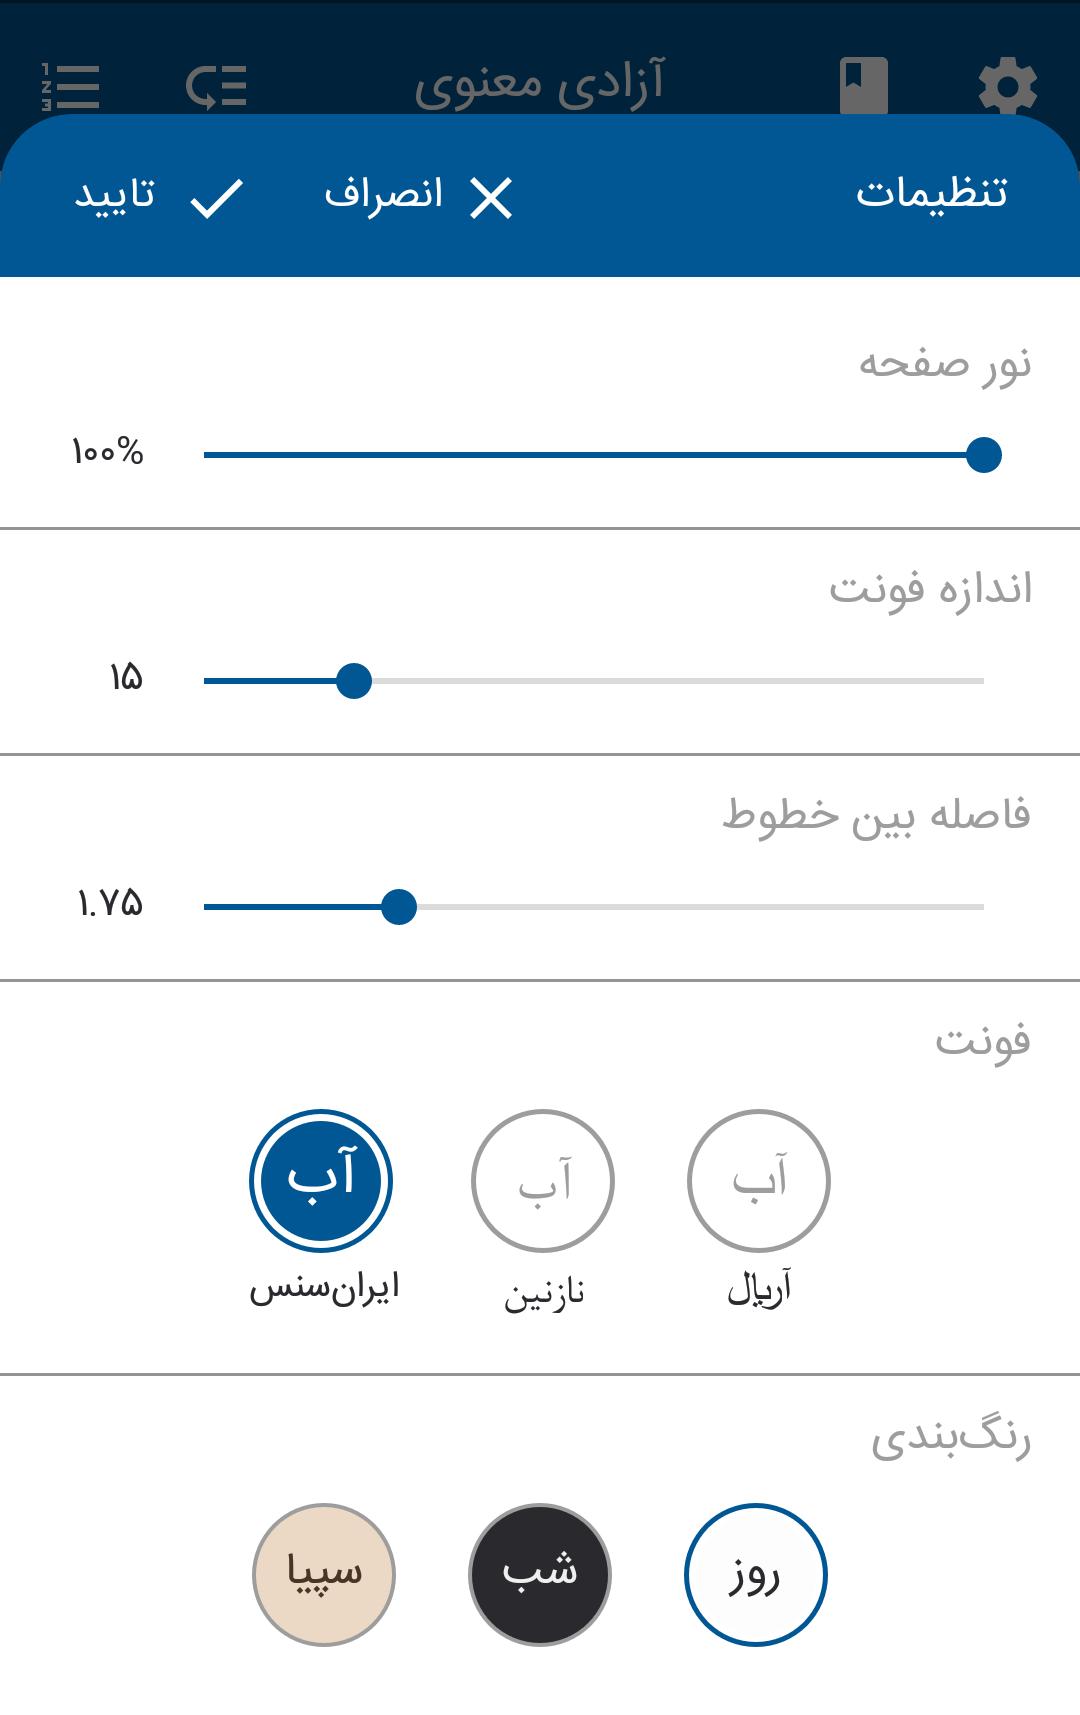
Task: Click the end of font size track
Action: pyautogui.click(x=980, y=681)
